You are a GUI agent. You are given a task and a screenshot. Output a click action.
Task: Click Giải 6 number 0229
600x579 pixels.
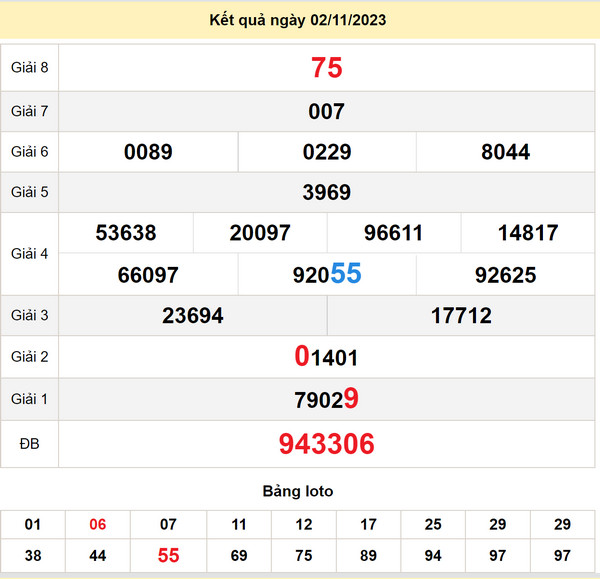point(327,152)
